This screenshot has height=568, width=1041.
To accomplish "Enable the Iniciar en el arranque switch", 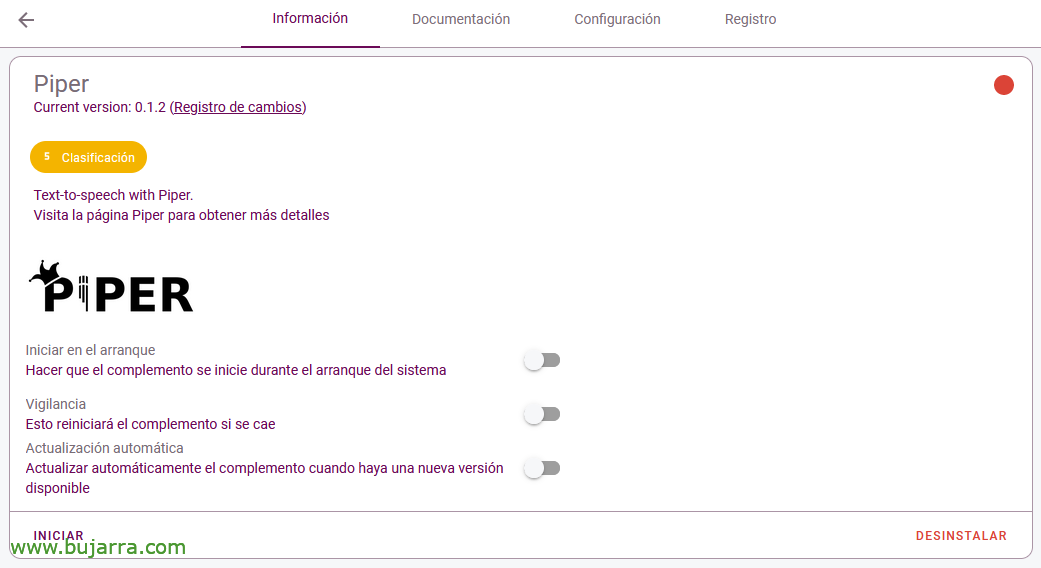I will (542, 360).
